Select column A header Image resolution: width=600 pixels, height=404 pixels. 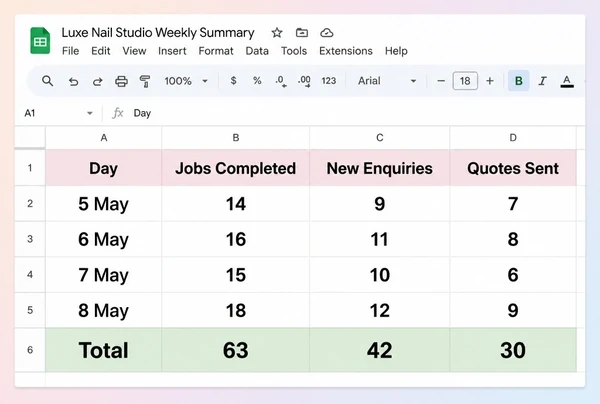(104, 138)
